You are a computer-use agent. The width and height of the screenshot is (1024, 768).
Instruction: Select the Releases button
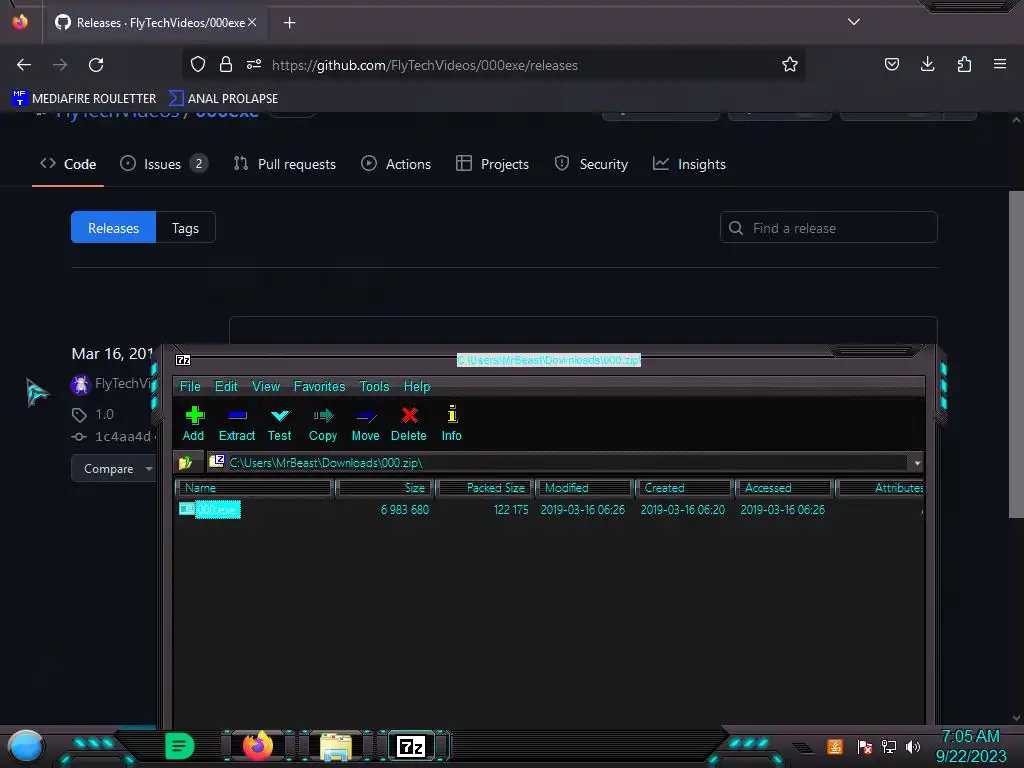click(114, 228)
